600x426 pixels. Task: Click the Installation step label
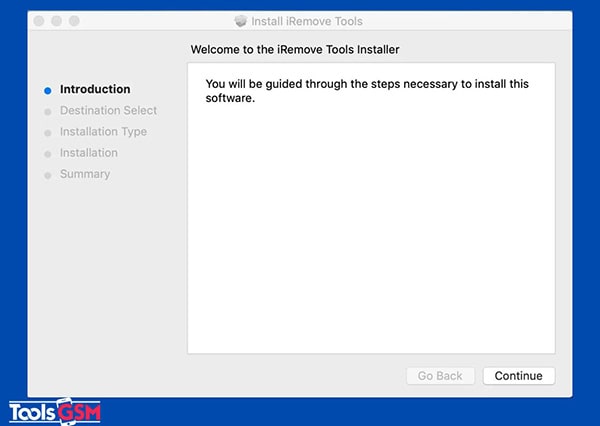coord(89,153)
